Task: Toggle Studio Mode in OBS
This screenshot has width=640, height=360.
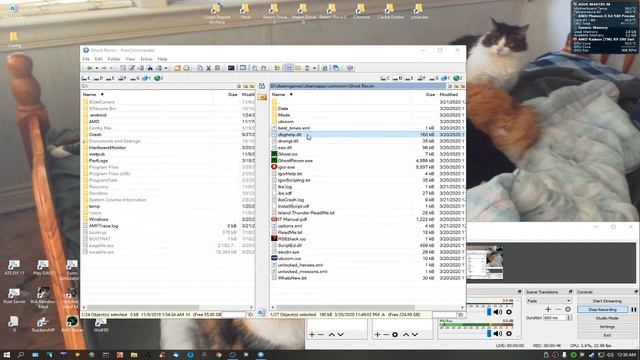Action: pyautogui.click(x=607, y=318)
